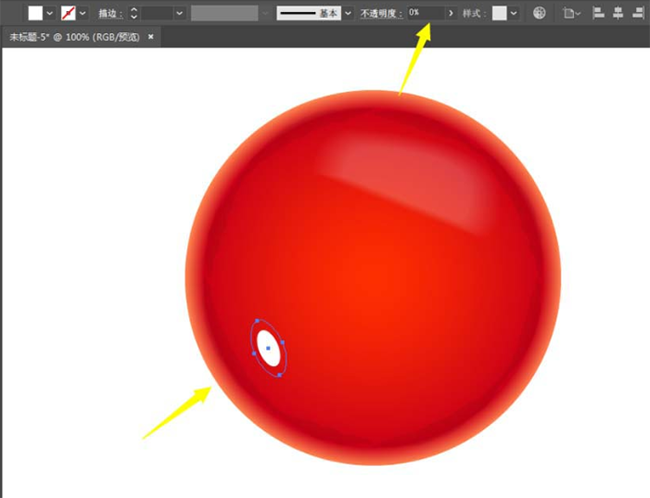Click the horizontal align right icon
The width and height of the screenshot is (650, 498).
[638, 13]
